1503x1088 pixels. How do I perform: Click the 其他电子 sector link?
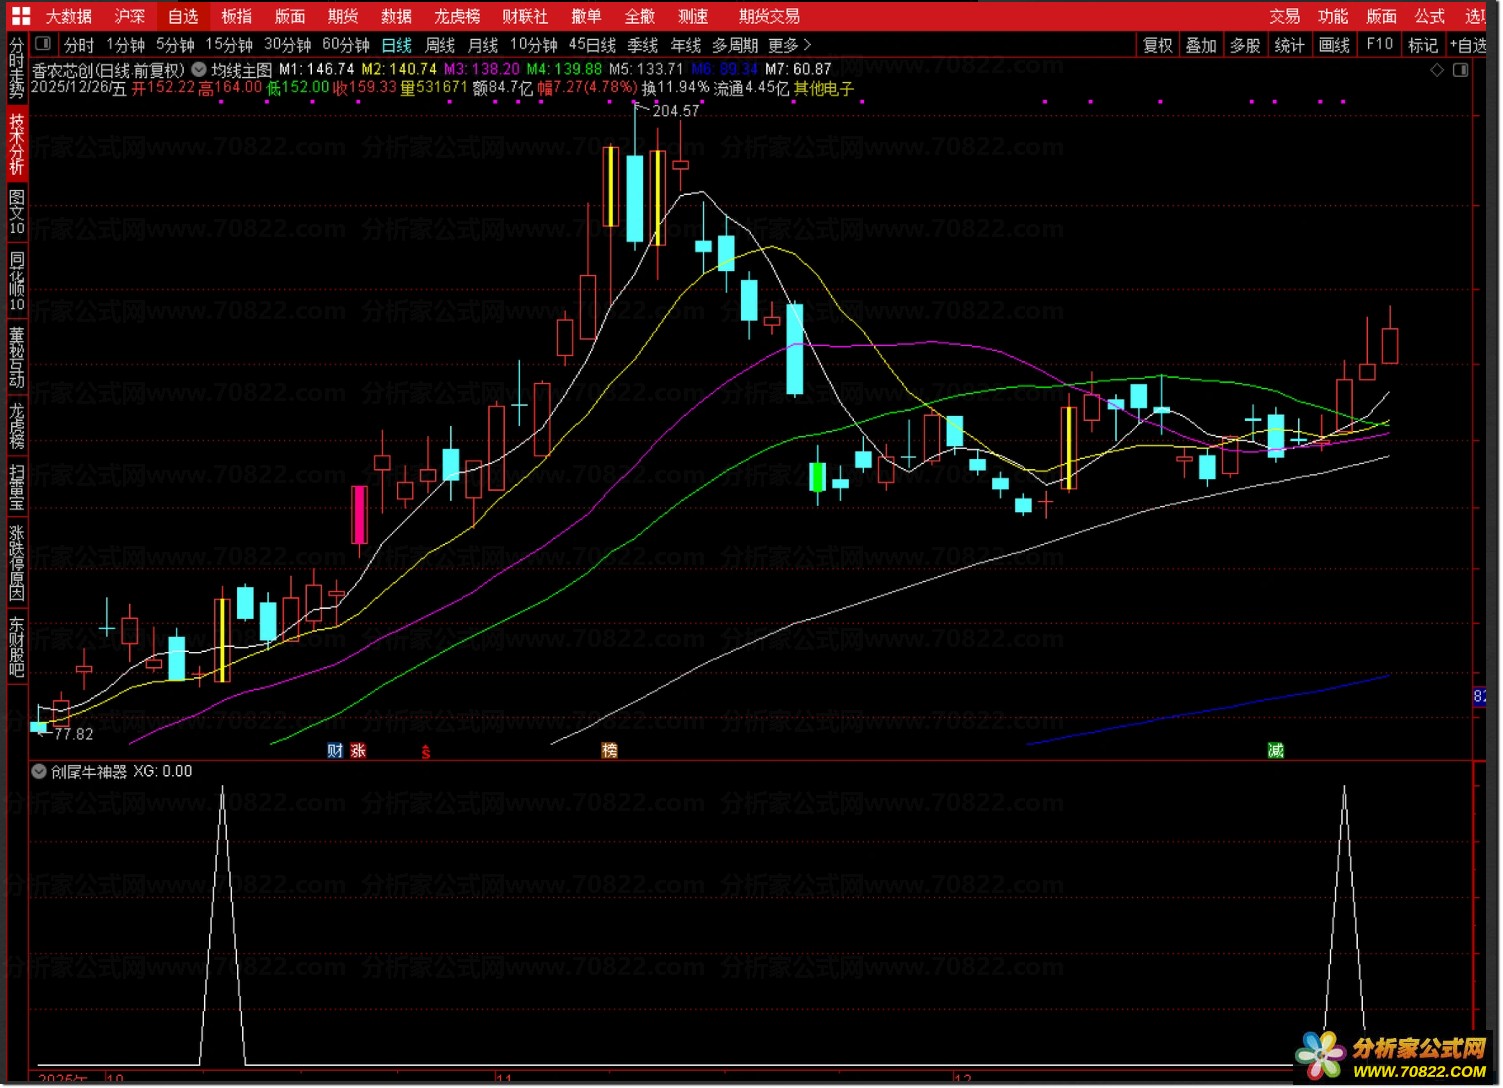824,88
